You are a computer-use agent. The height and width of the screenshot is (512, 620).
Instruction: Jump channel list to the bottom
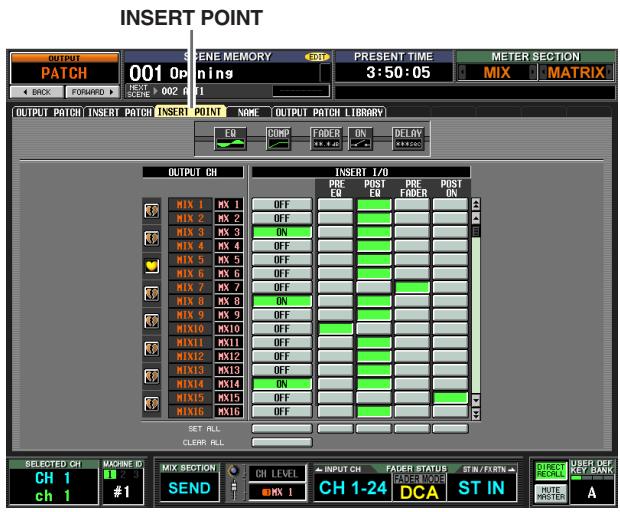[x=476, y=414]
